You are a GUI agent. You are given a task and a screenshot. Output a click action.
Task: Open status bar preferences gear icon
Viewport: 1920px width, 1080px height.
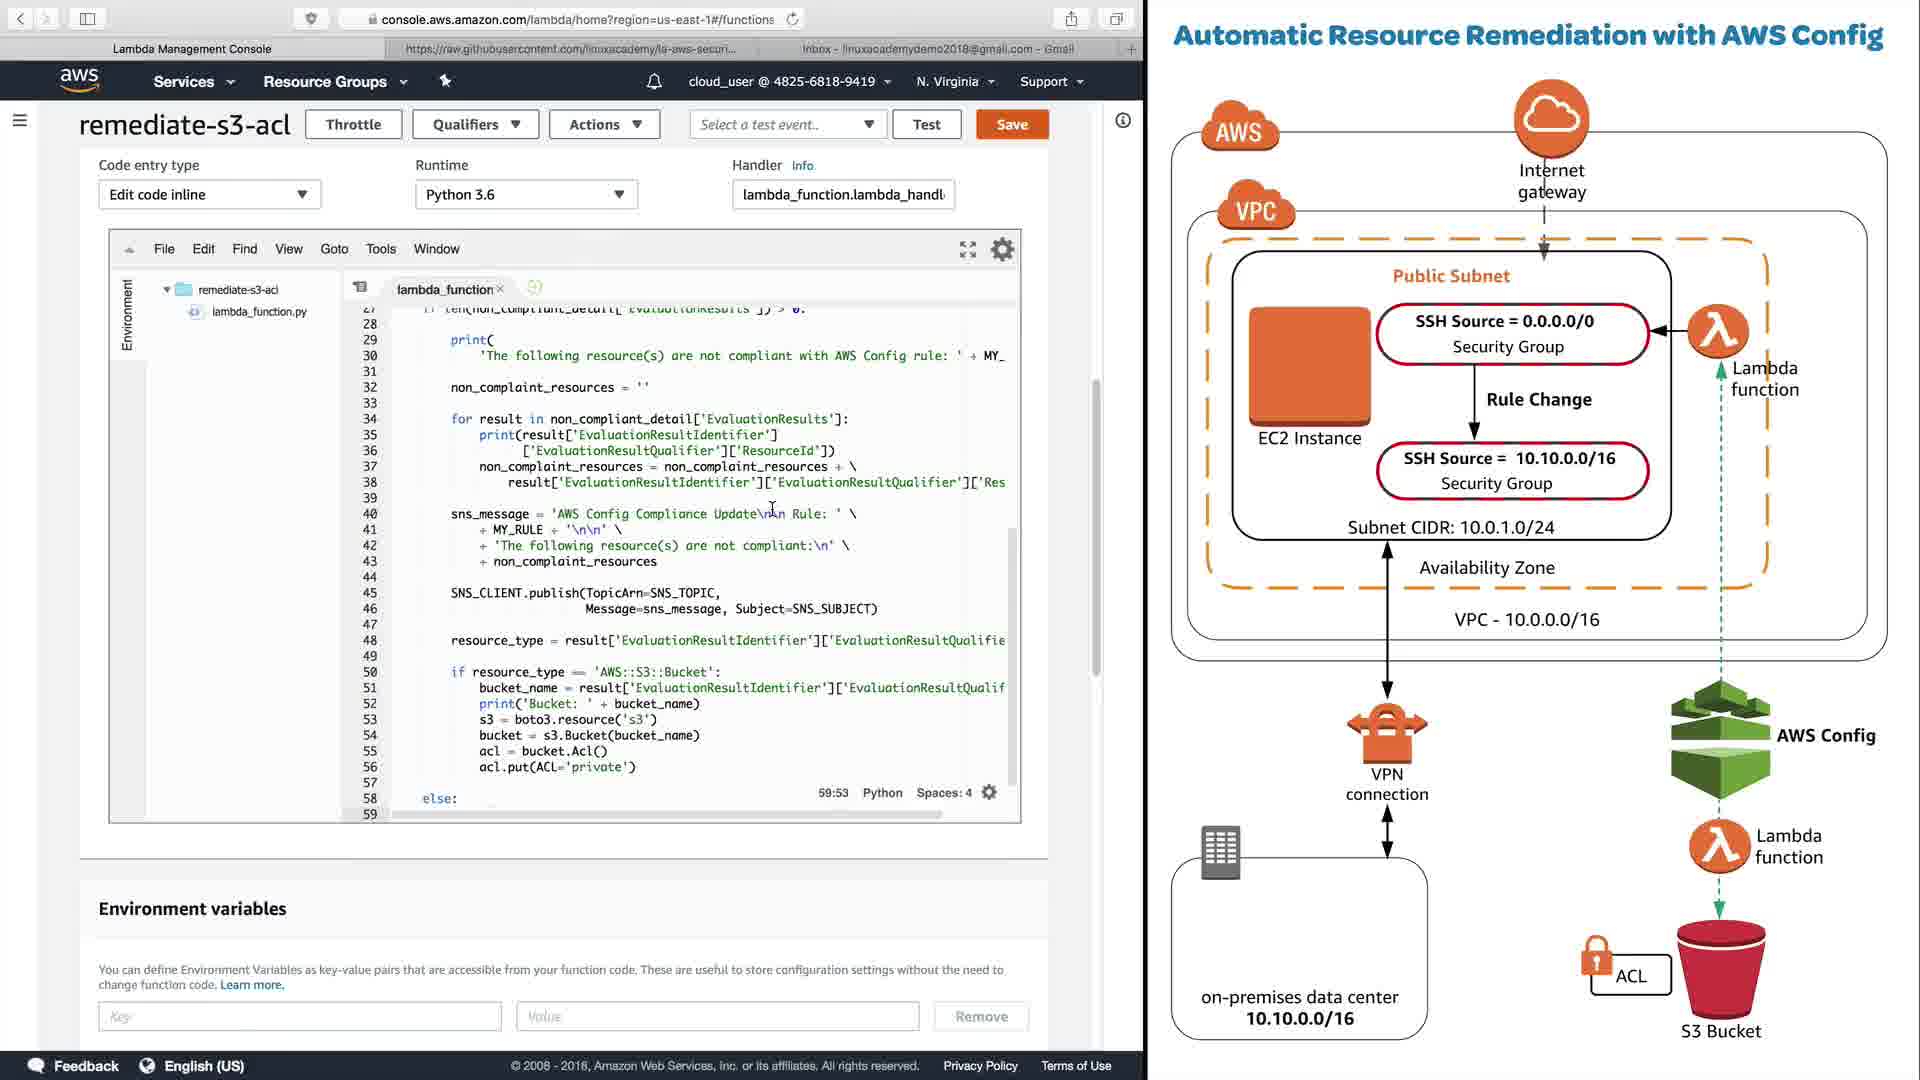[x=989, y=792]
